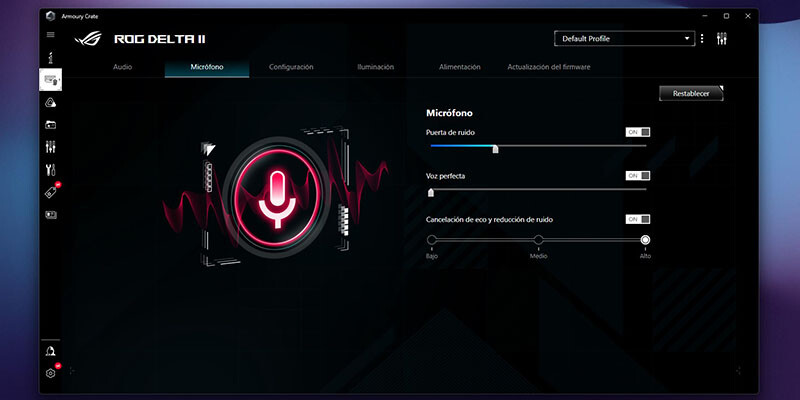Viewport: 800px width, 400px height.
Task: Click the Puerta de ruido slider handle
Action: (495, 148)
